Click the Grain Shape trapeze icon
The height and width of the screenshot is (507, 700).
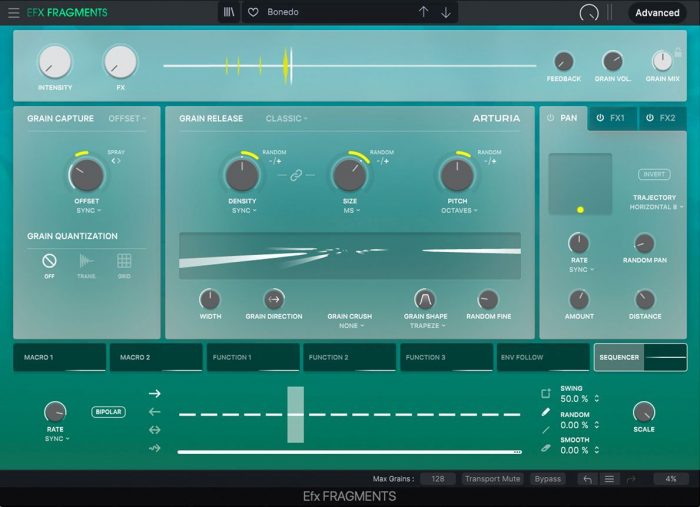pyautogui.click(x=425, y=299)
